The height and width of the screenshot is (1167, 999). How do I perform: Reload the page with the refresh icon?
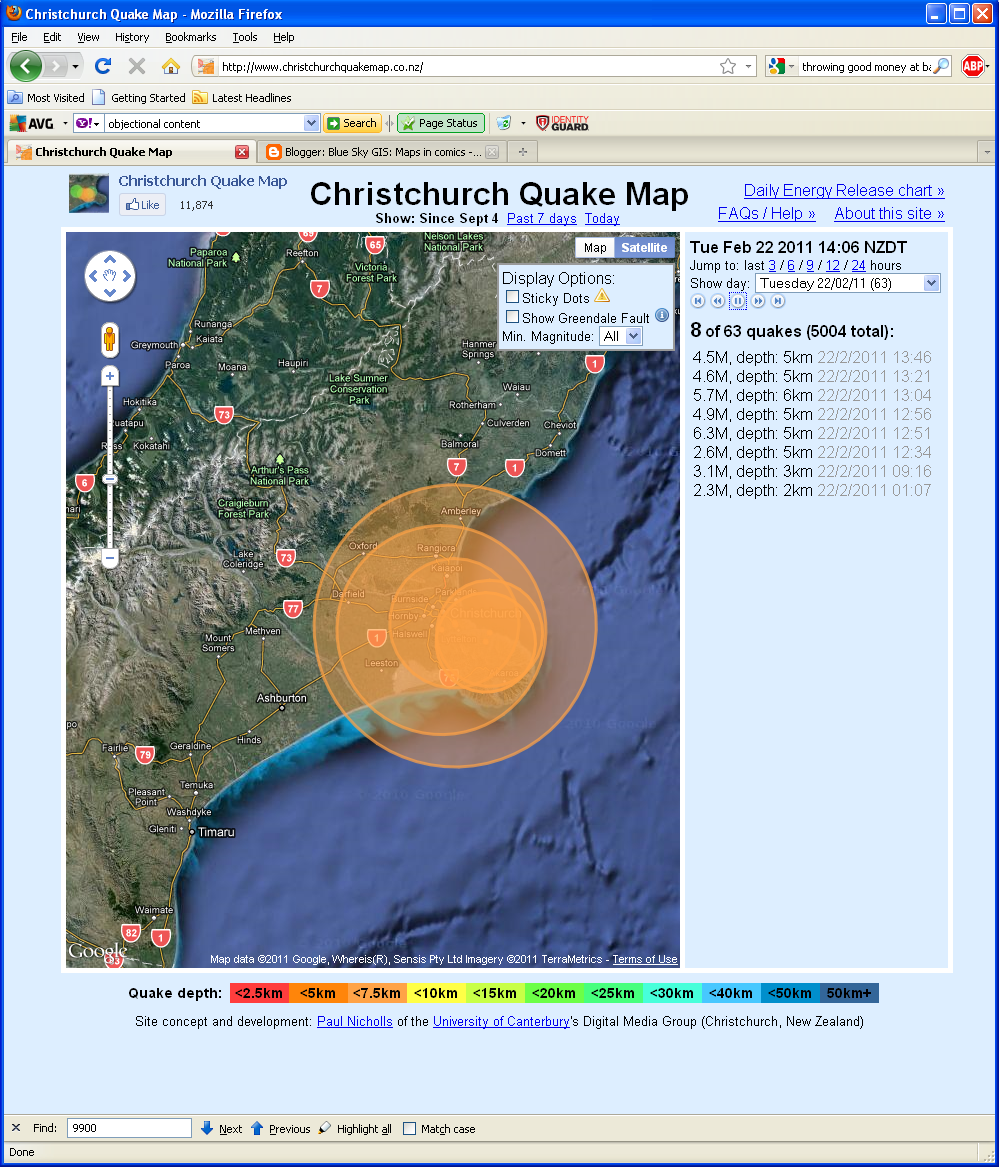[x=103, y=66]
